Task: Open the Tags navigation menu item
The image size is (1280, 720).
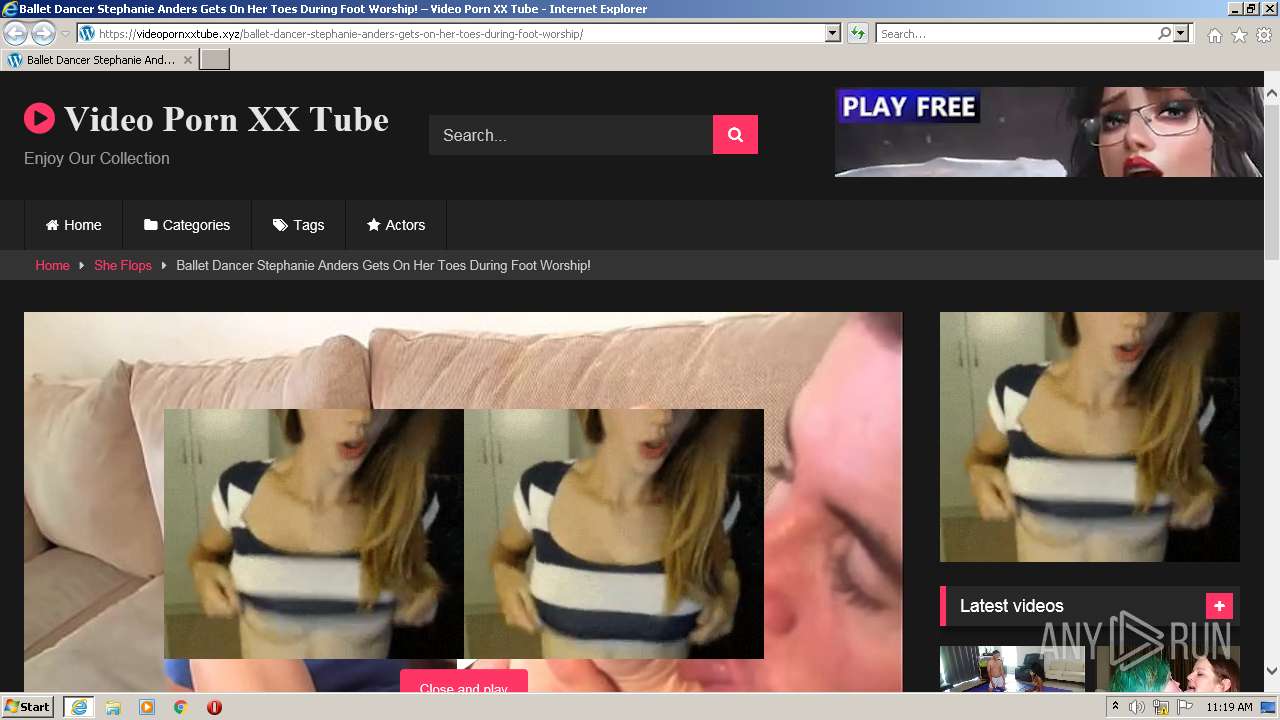Action: 298,225
